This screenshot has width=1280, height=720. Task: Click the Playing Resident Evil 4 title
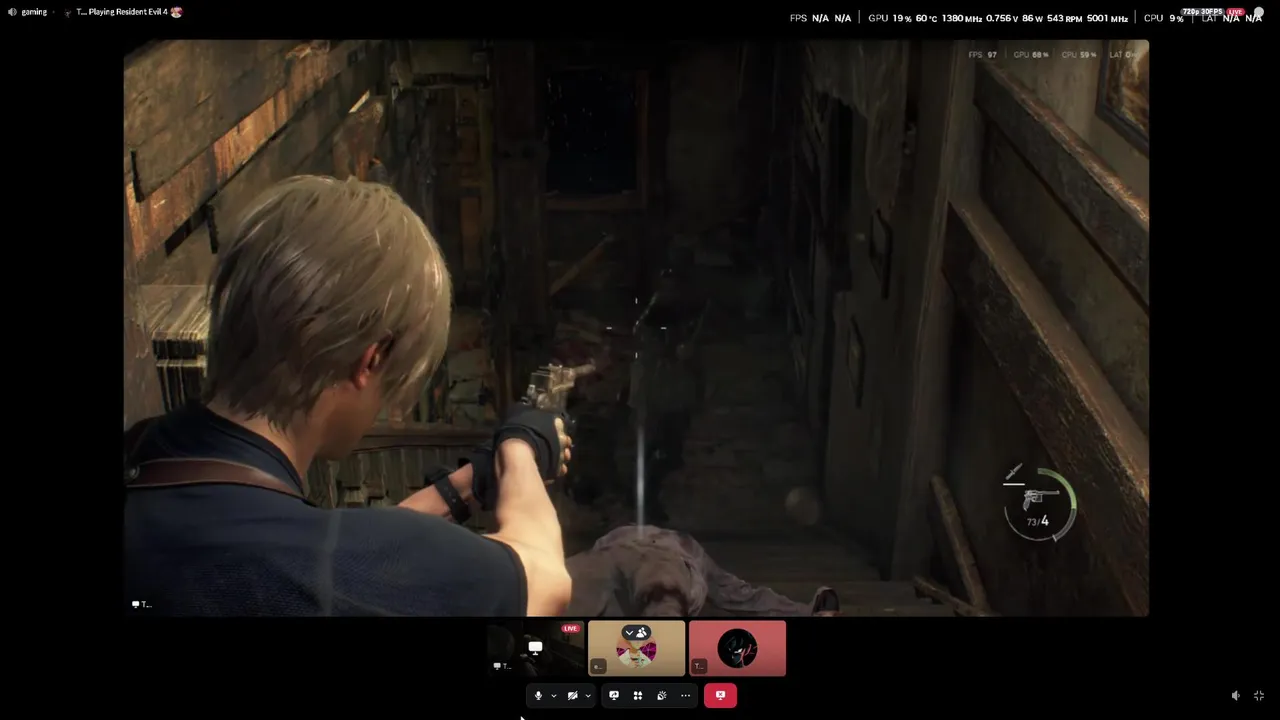tap(128, 12)
